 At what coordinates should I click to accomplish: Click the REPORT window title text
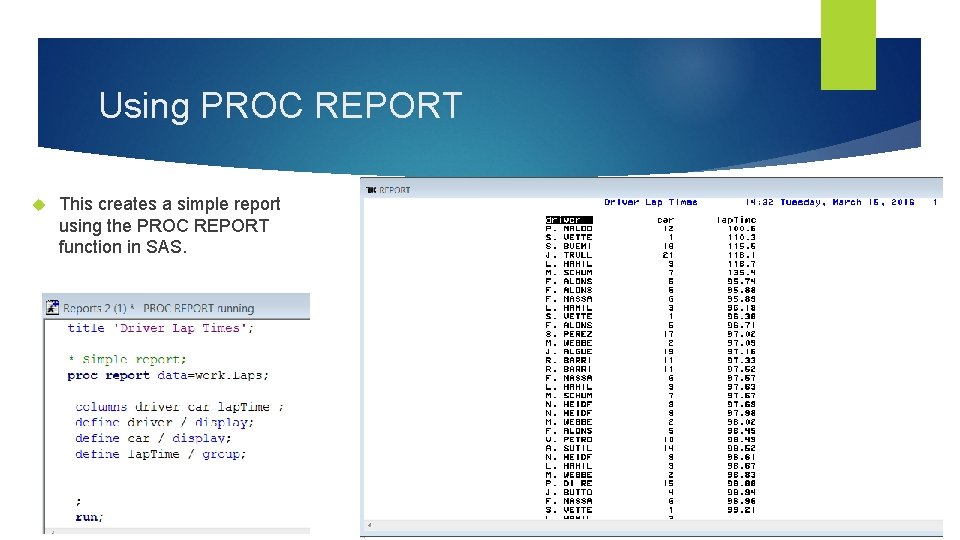click(394, 190)
